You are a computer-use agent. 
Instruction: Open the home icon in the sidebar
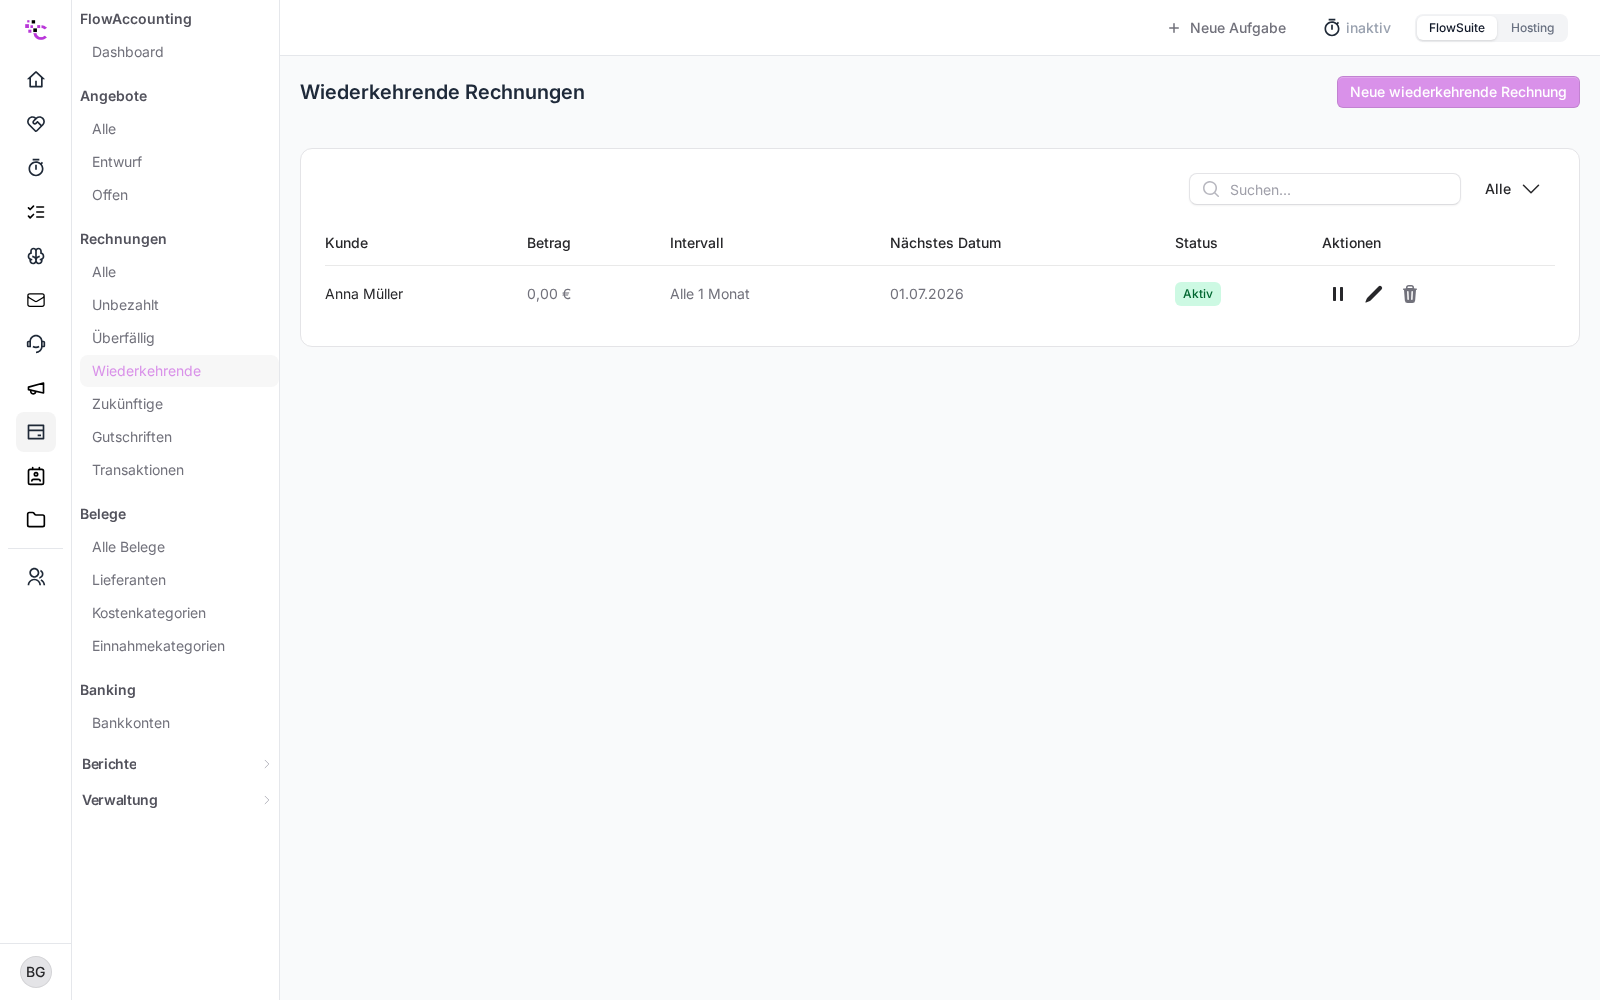[36, 80]
